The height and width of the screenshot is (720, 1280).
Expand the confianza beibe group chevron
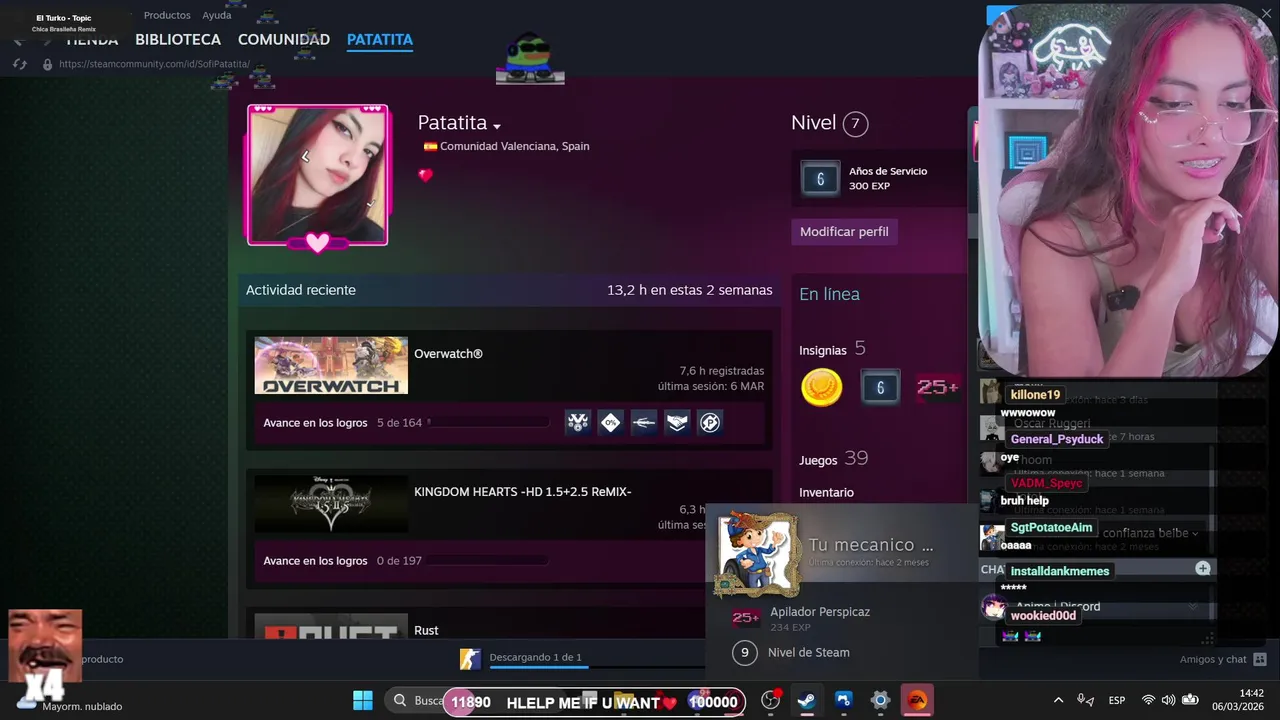point(1194,534)
